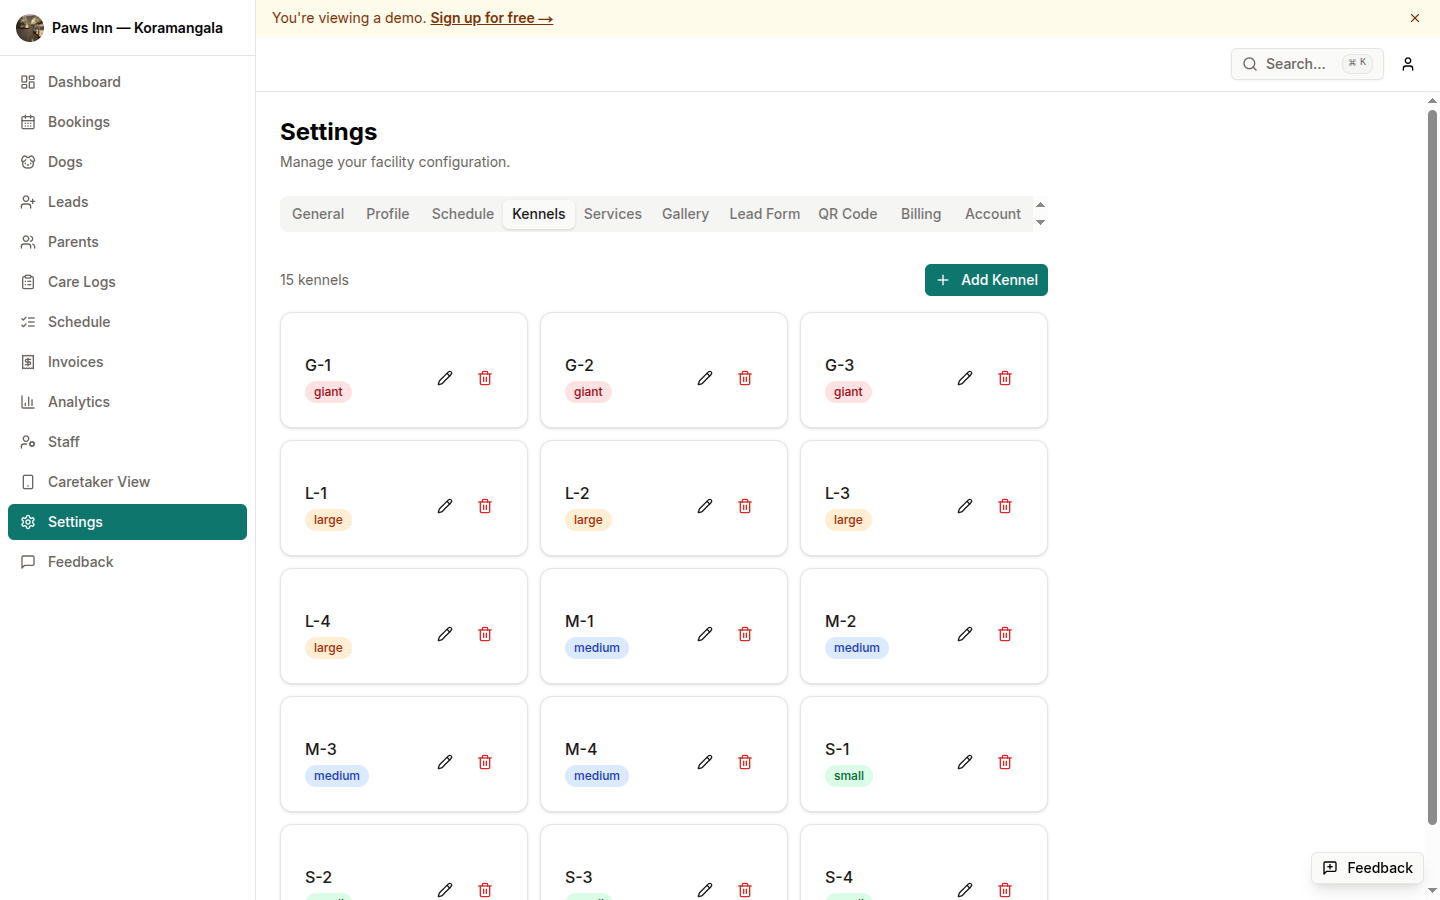Follow the Sign up for free link
Viewport: 1440px width, 900px height.
point(491,18)
